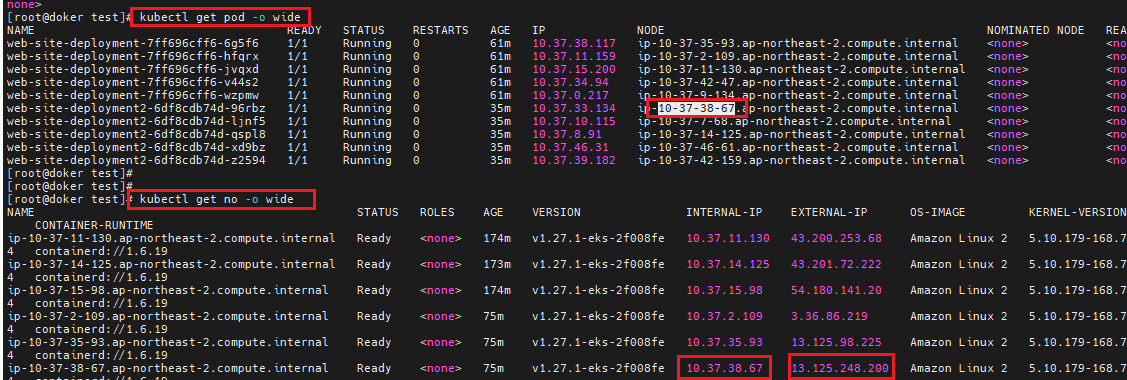
Task: Click pod IP 10.37.8.91
Action: [567, 134]
